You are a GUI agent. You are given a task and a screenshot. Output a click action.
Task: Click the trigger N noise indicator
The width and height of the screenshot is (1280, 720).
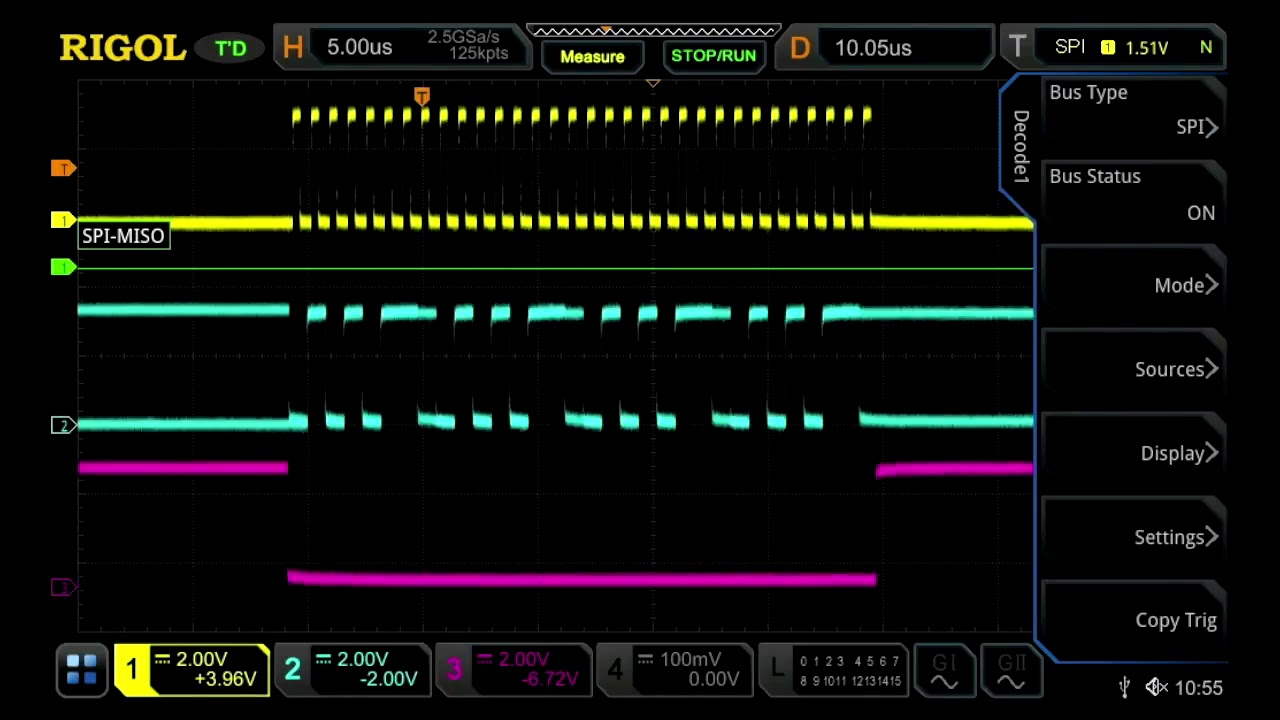[1206, 47]
